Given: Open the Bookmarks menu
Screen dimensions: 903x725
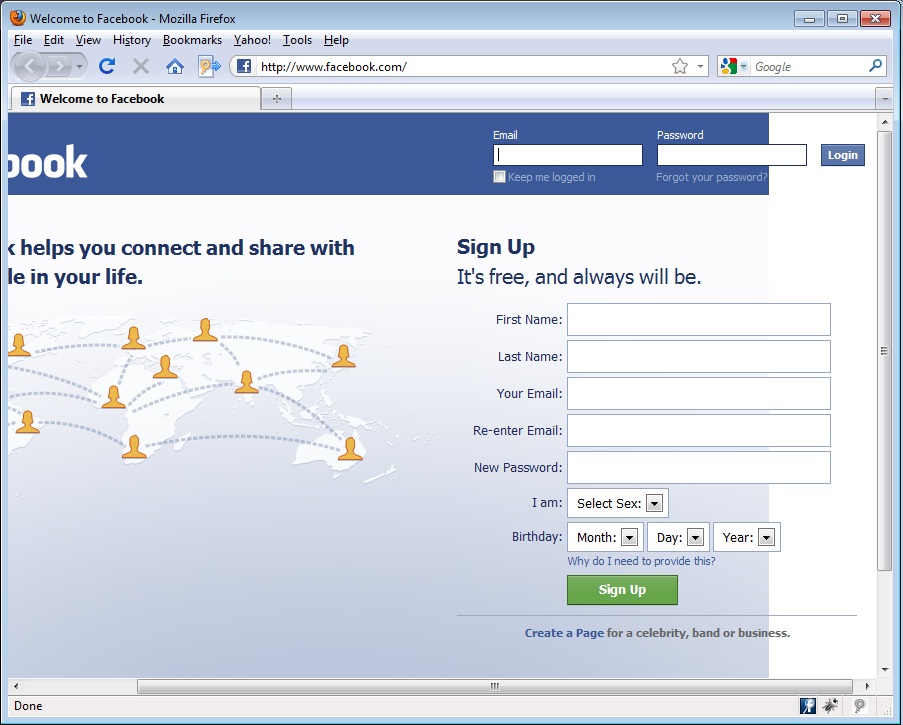Looking at the screenshot, I should tap(192, 40).
